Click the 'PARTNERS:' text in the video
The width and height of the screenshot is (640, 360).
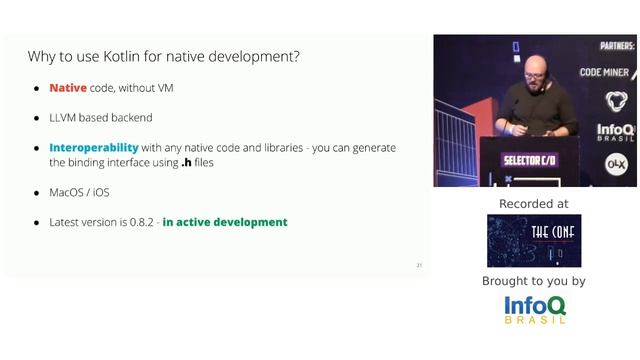tap(617, 46)
